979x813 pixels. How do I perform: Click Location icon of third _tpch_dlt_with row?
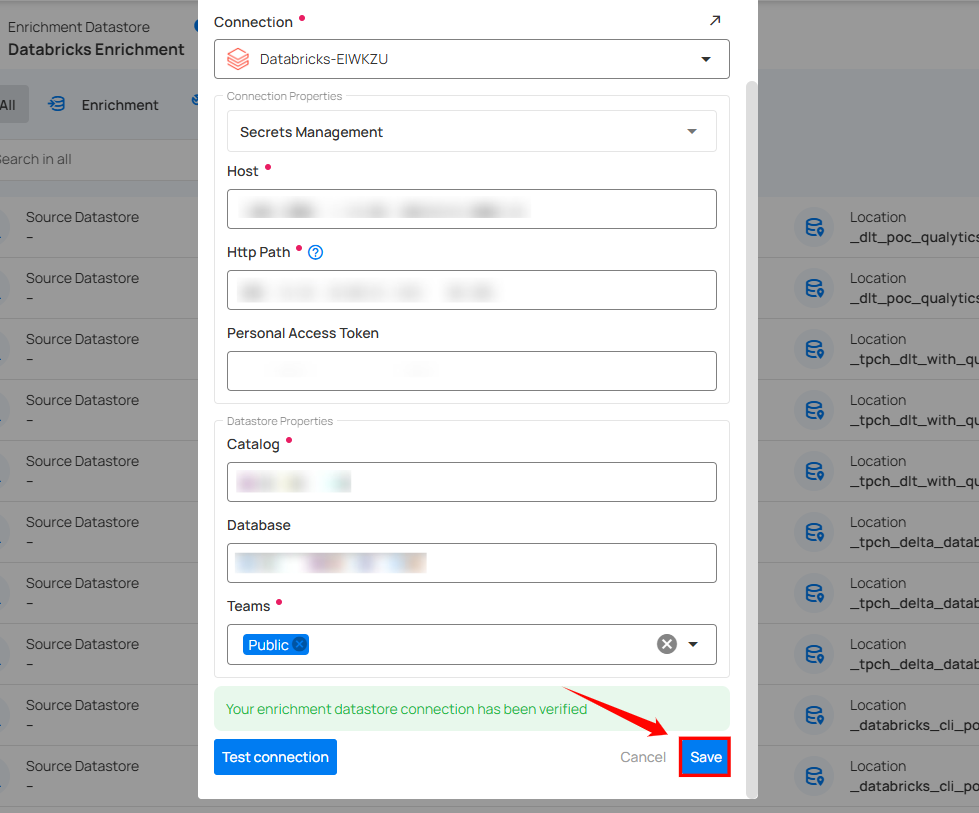tap(814, 471)
